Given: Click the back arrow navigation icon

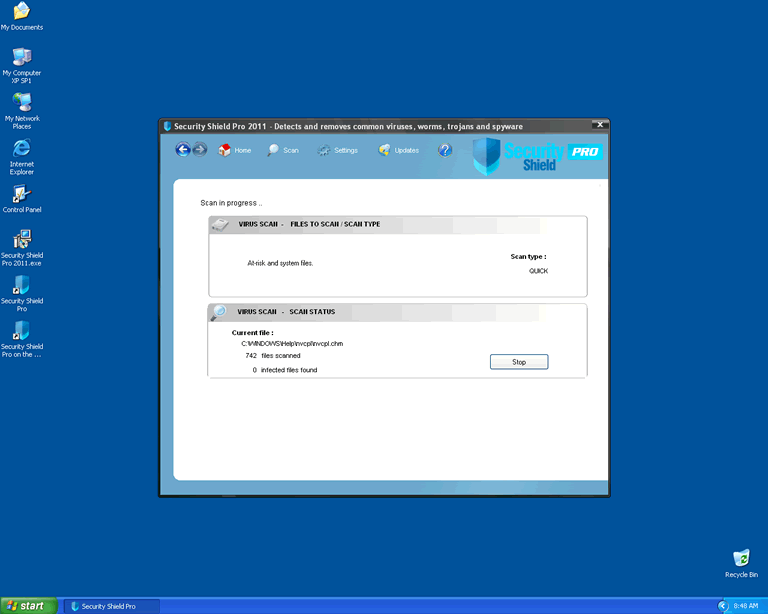Looking at the screenshot, I should (182, 150).
